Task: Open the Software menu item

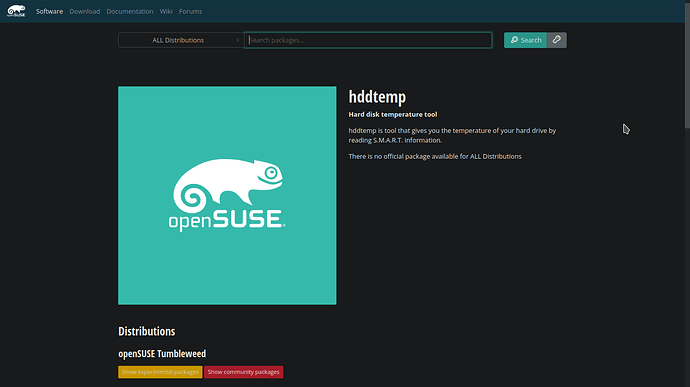Action: [49, 11]
